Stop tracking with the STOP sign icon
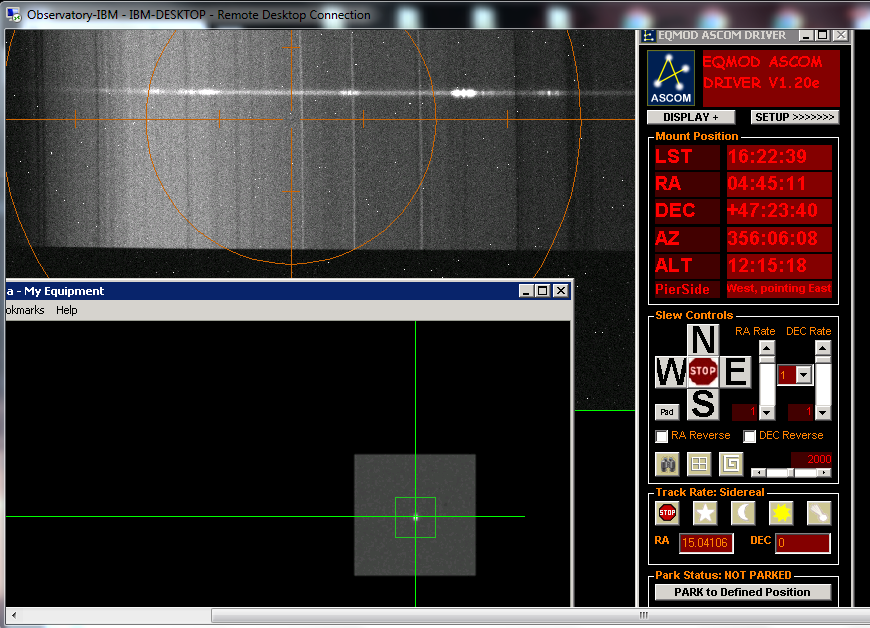 pos(667,512)
